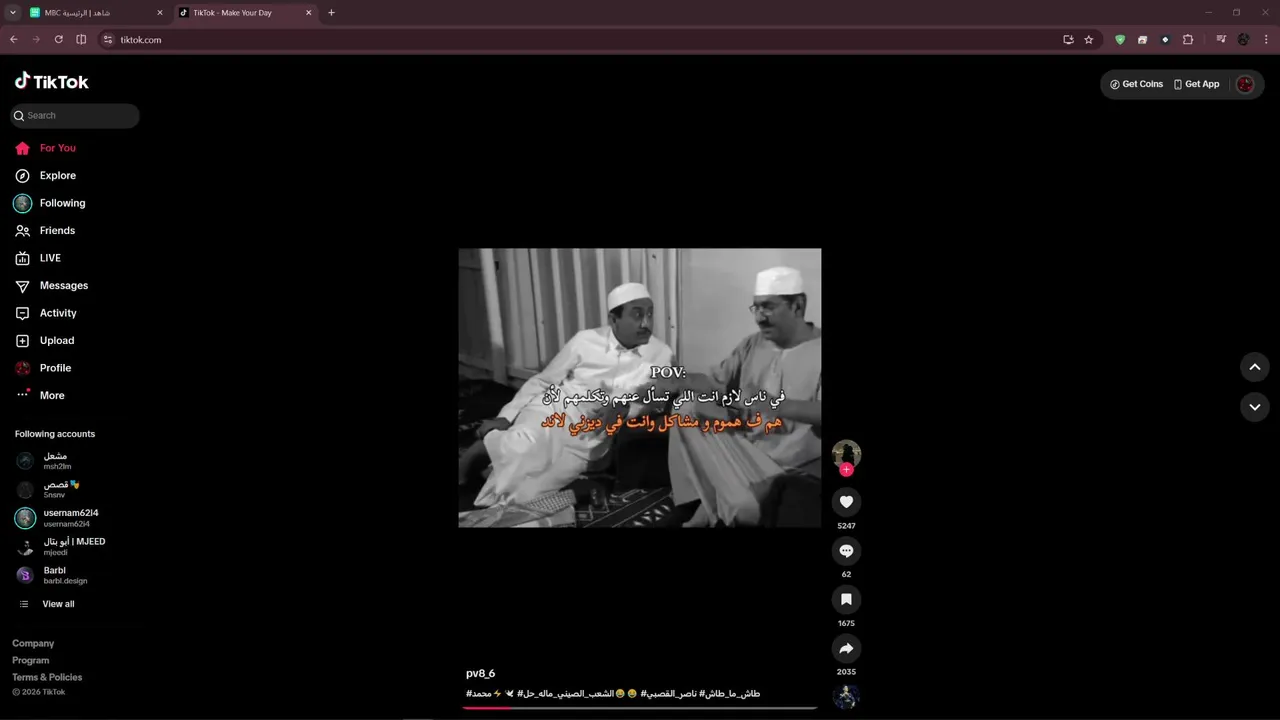Image resolution: width=1280 pixels, height=720 pixels.
Task: Toggle browser side panel icon
Action: tap(82, 40)
